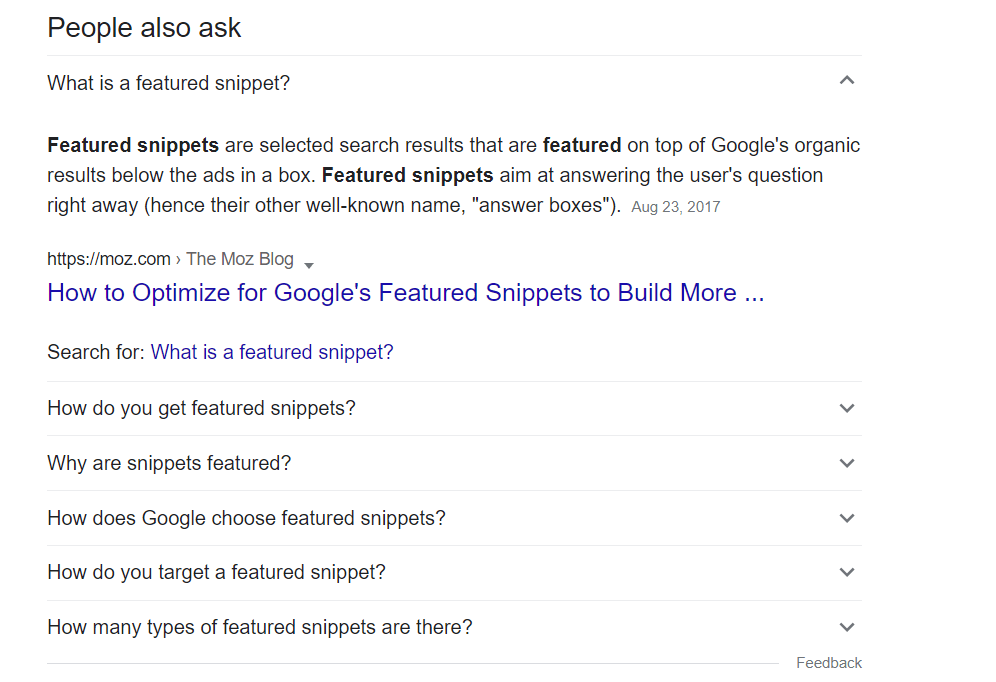This screenshot has width=996, height=682.
Task: Click the upward chevron icon on the expanded question
Action: pyautogui.click(x=847, y=79)
